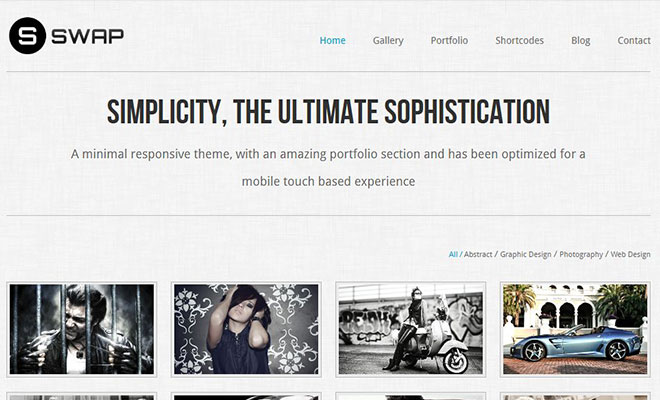Filter portfolio by Abstract

[x=478, y=254]
